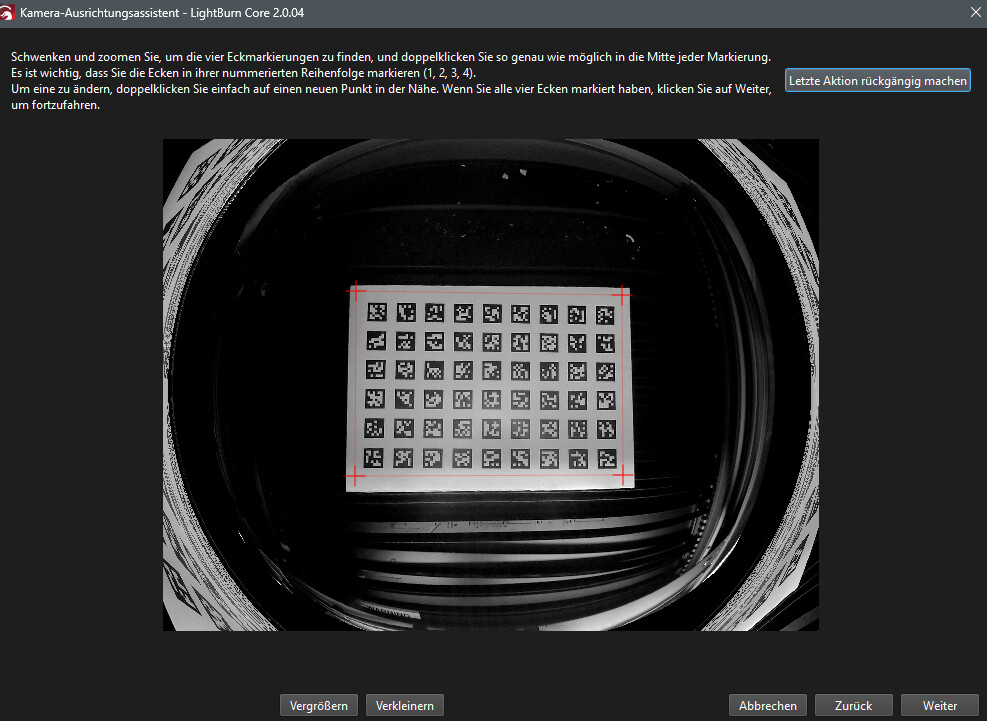Close the Kamera-Ausrichtungsassistent window
This screenshot has width=987, height=721.
[975, 12]
